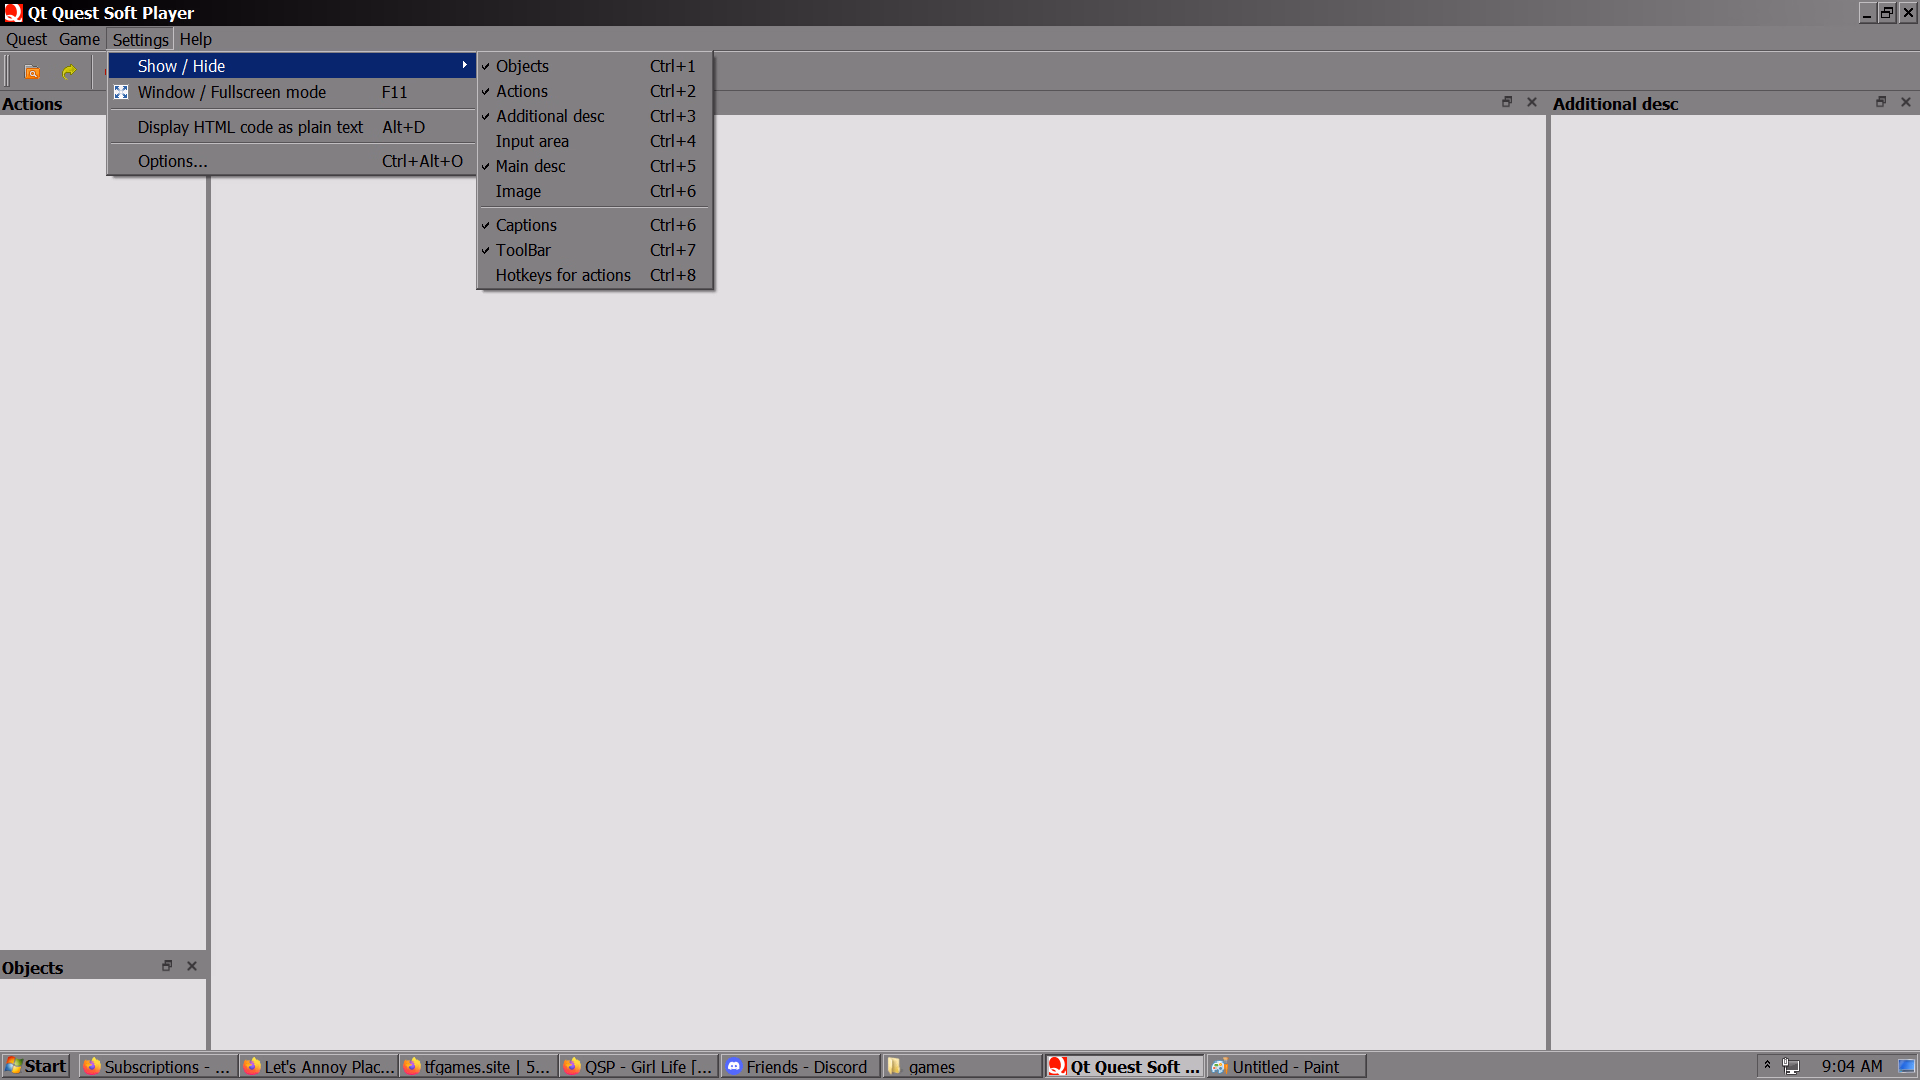Close the Additional desc panel

pos(1906,102)
